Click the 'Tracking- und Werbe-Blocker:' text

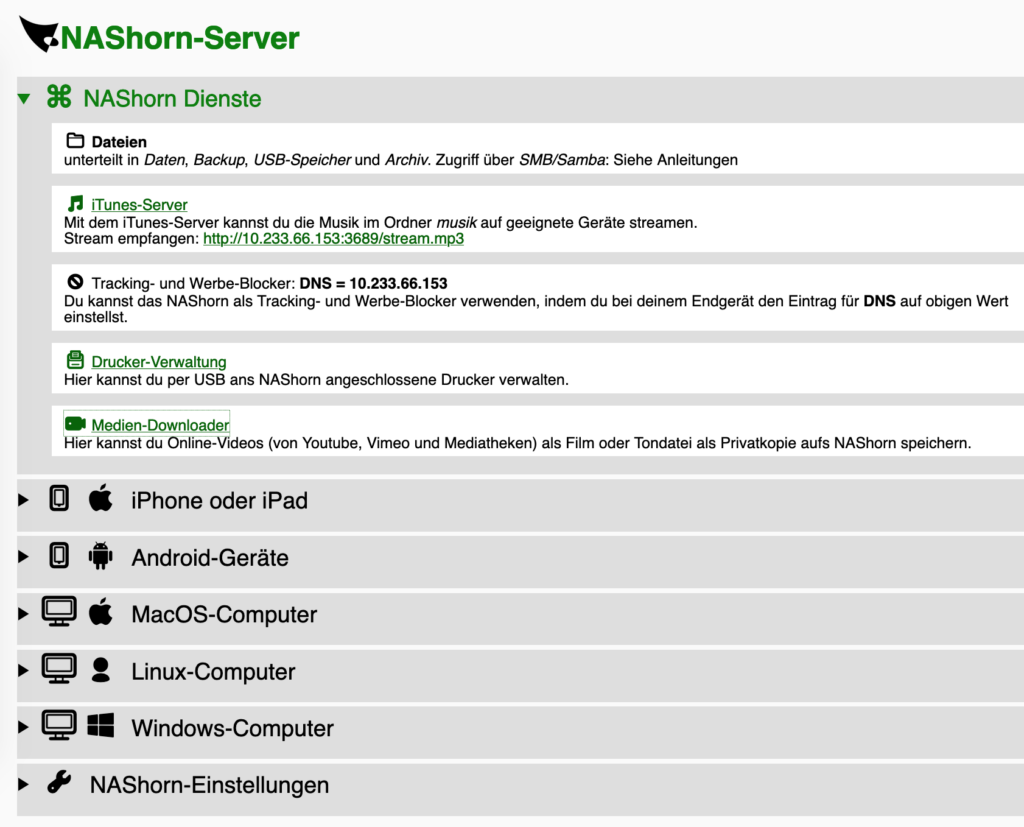(x=193, y=284)
